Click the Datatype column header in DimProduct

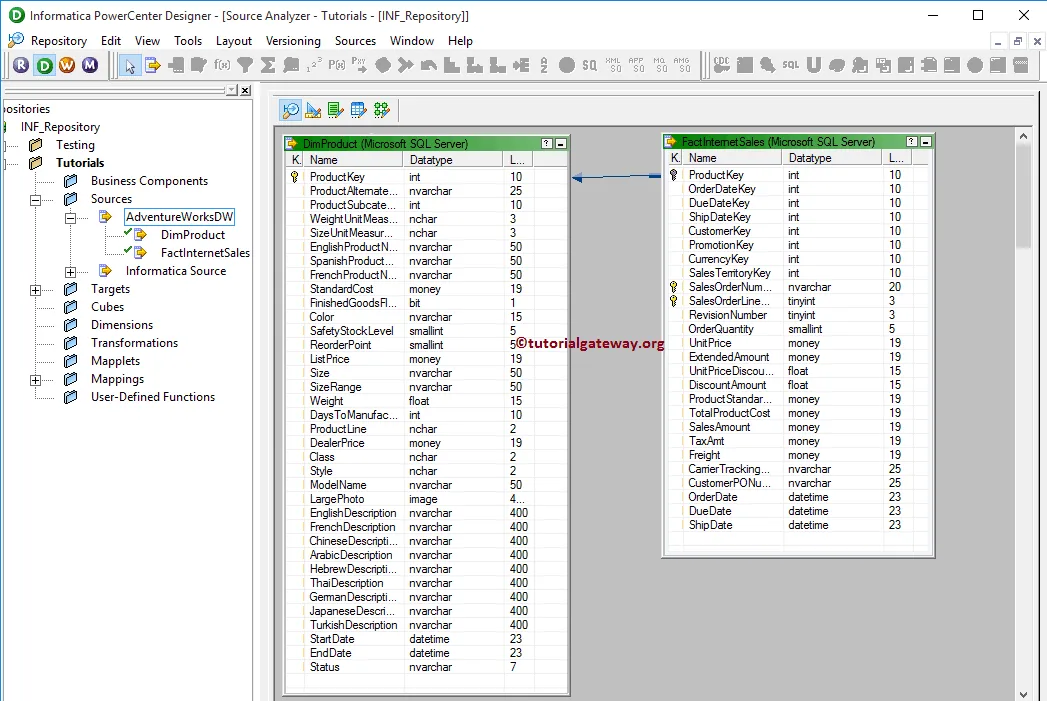click(x=453, y=160)
